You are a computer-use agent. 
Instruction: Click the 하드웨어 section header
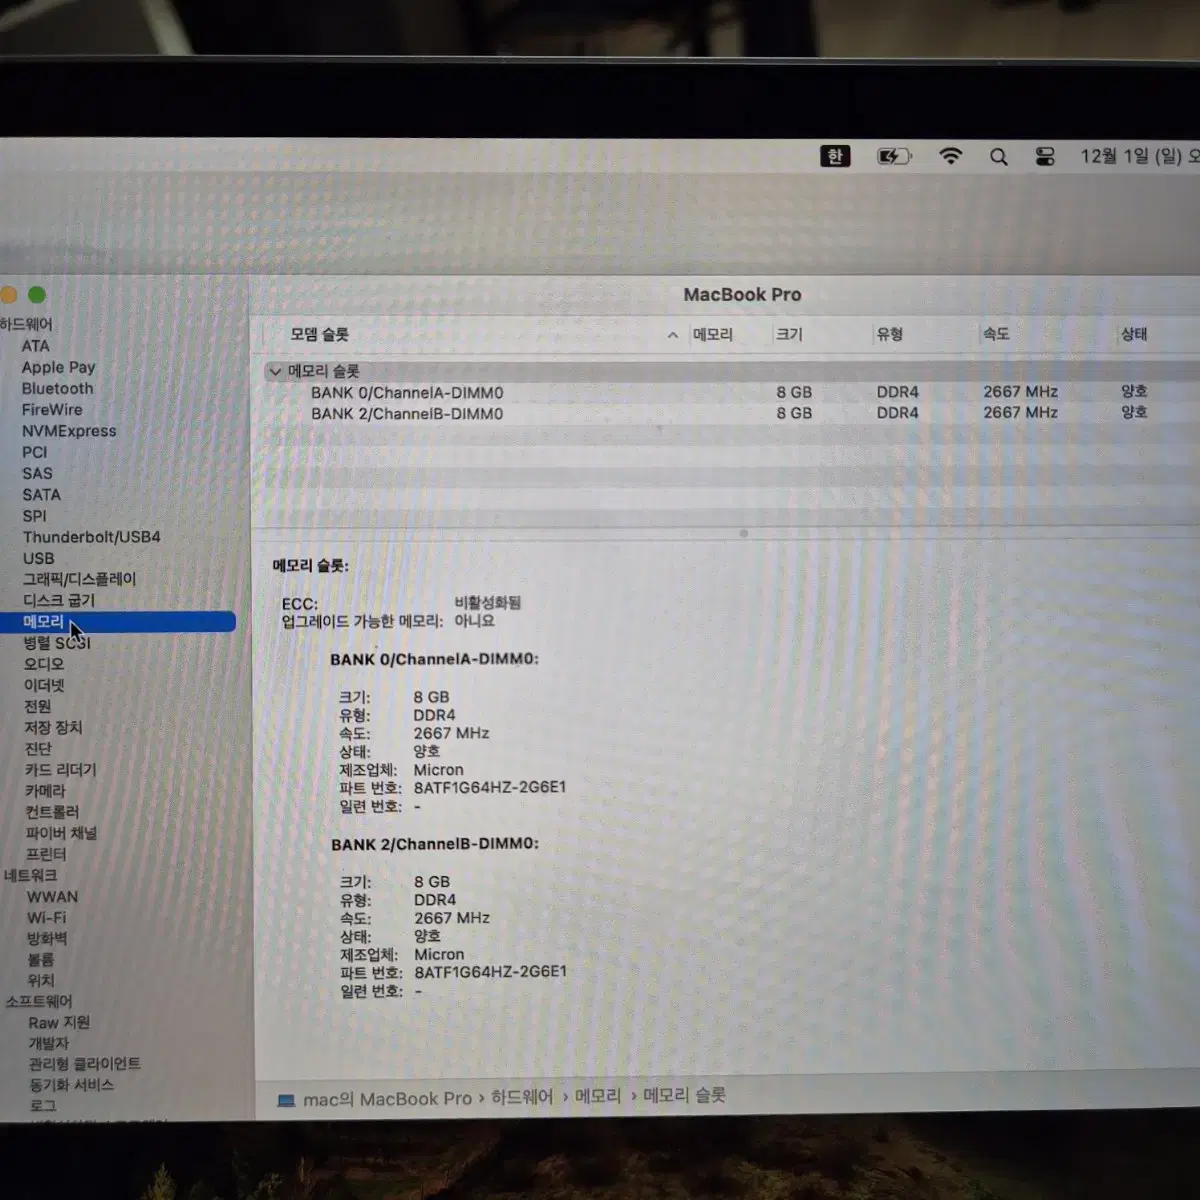click(x=26, y=324)
